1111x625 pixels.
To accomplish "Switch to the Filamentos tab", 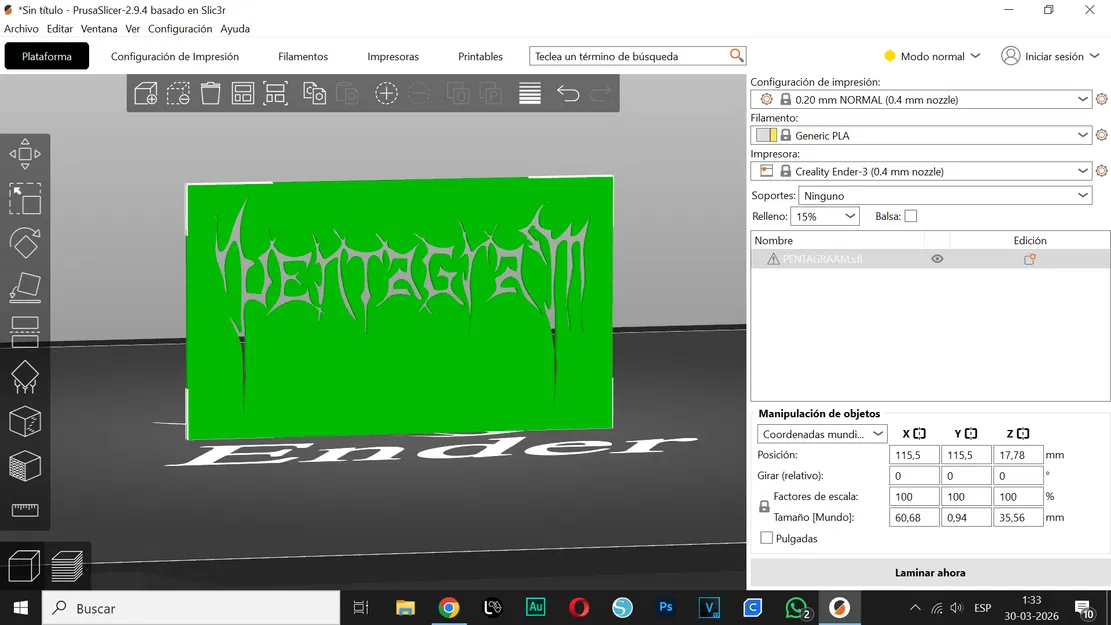I will pos(303,56).
